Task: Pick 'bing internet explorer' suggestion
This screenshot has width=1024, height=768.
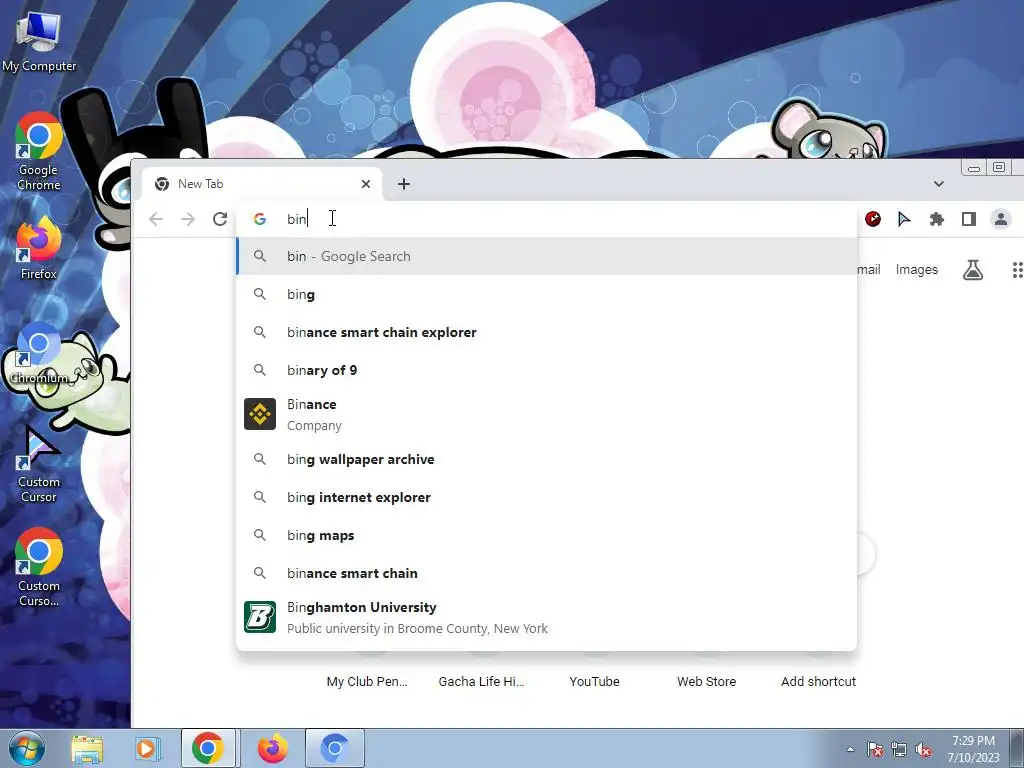Action: tap(547, 497)
